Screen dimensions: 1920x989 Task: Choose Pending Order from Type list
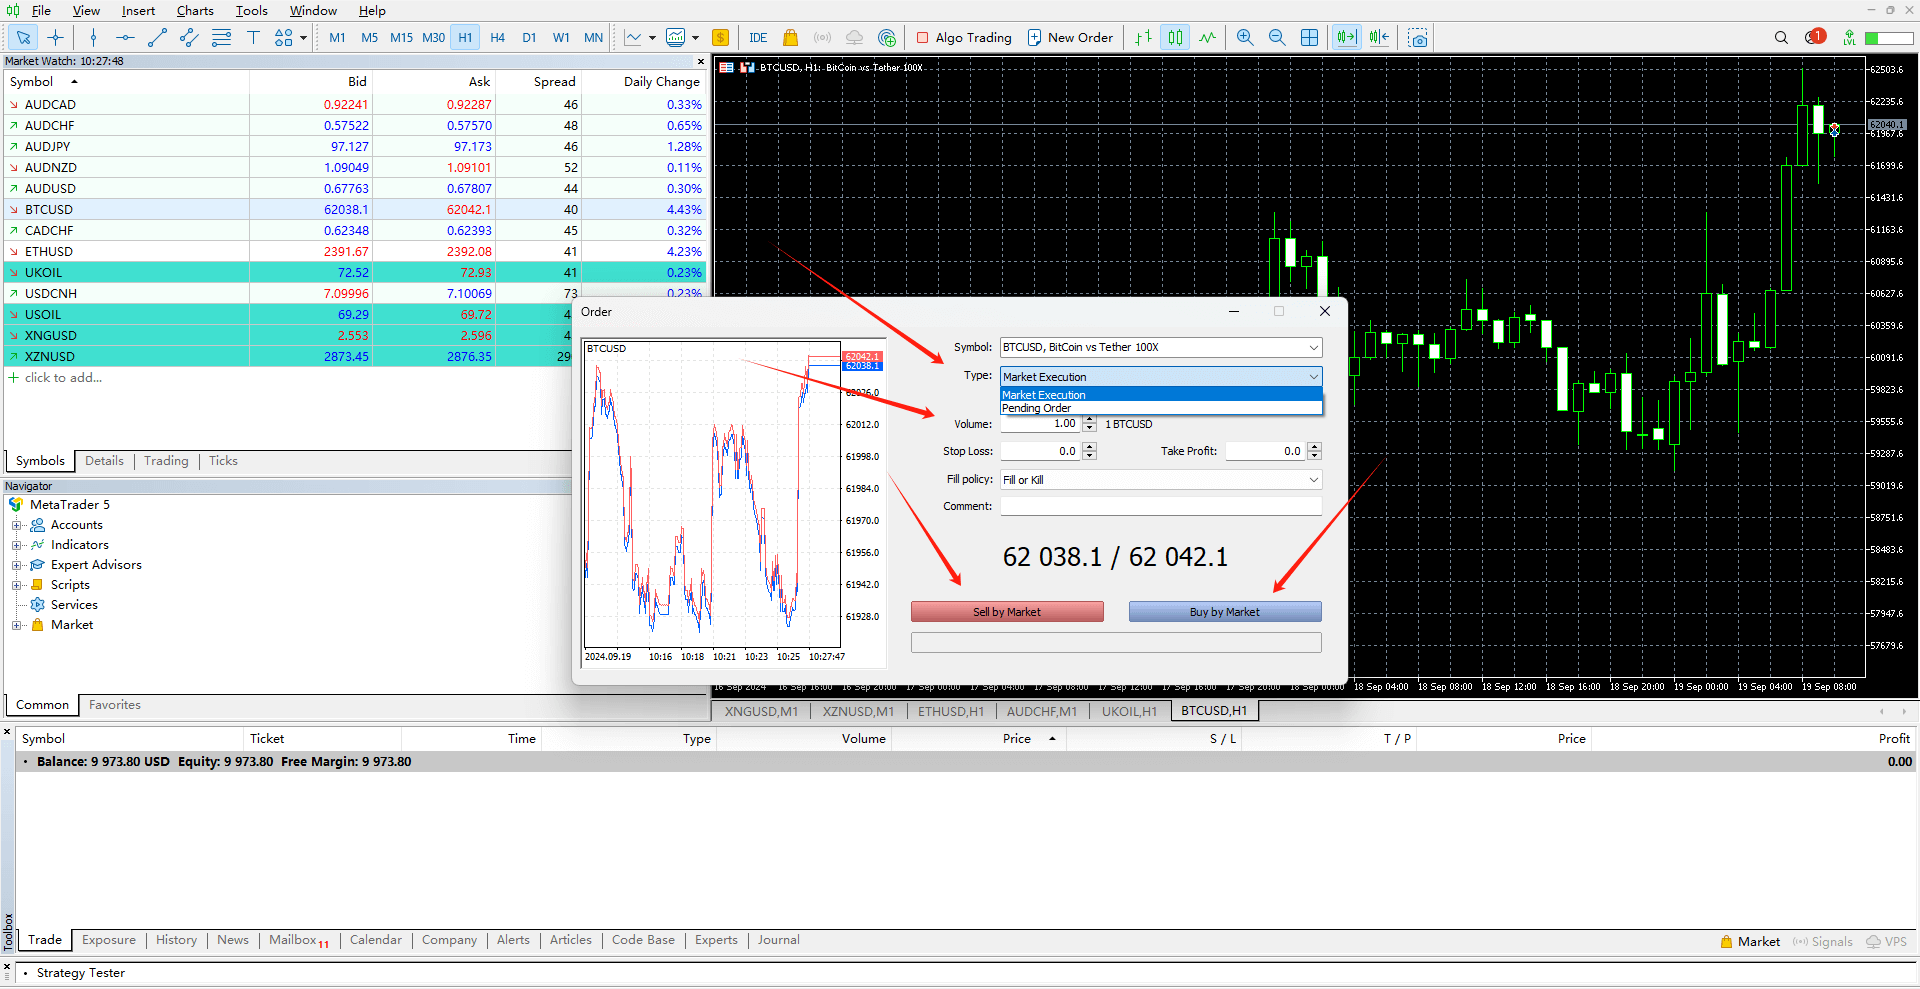point(1161,408)
